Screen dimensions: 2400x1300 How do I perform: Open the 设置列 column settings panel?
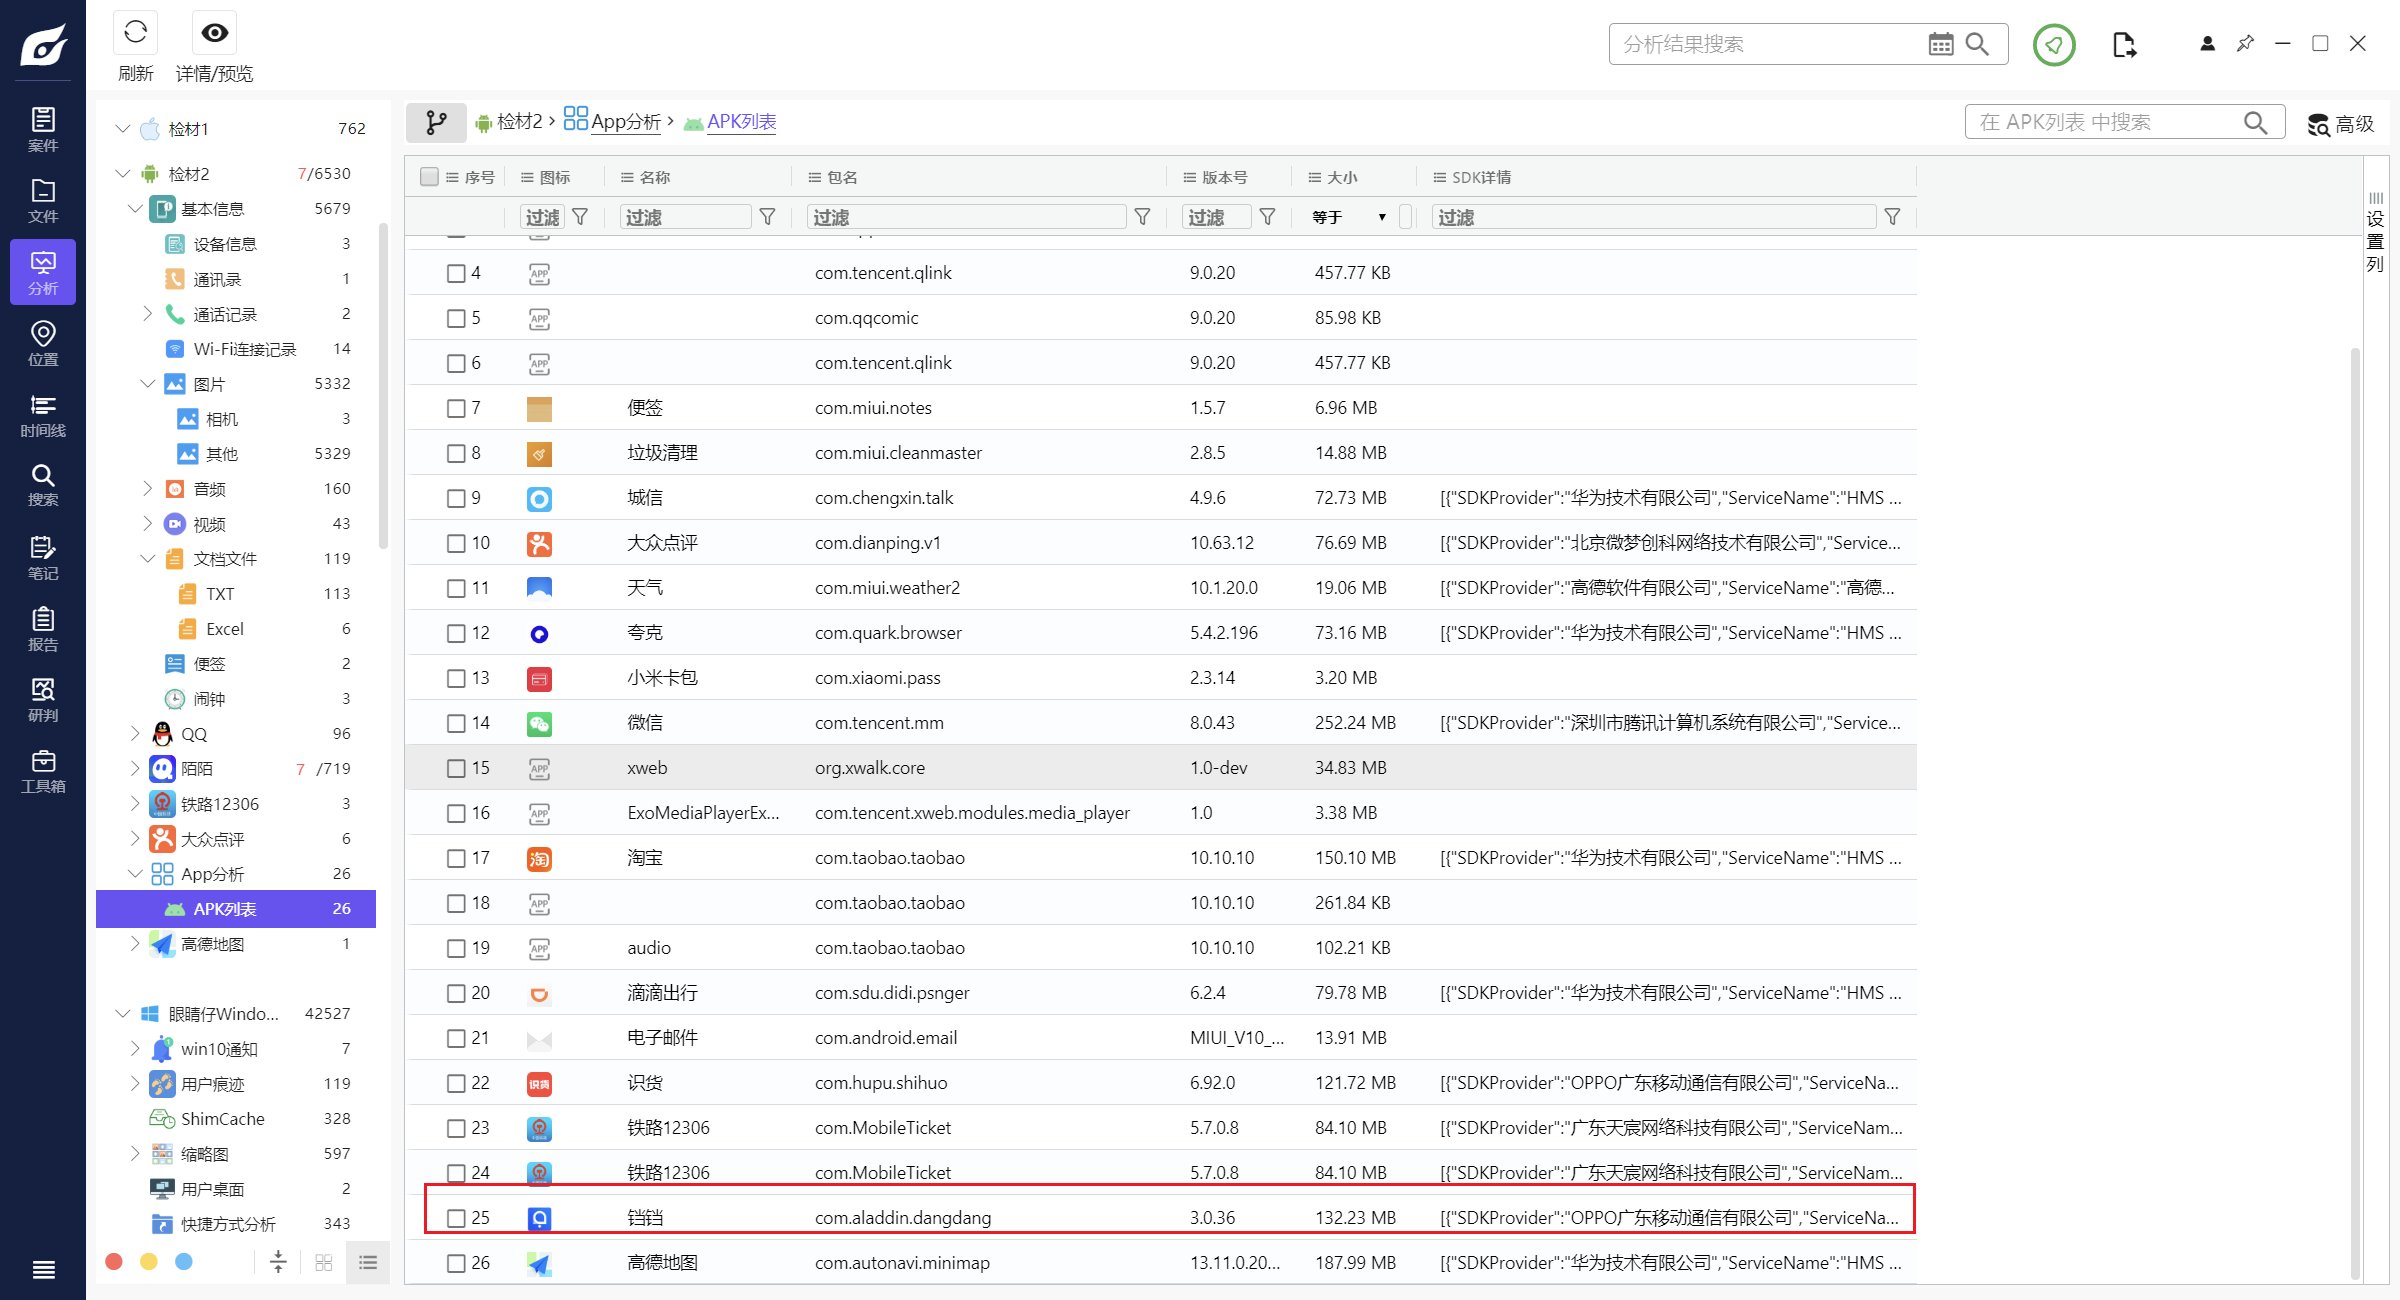click(x=2376, y=233)
